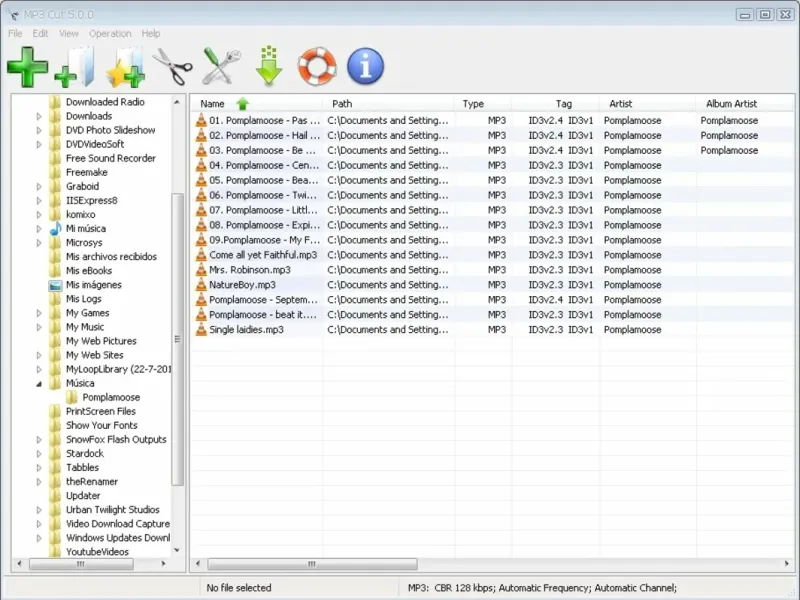Screen dimensions: 800x600
Task: Click VLC icon of NatureBoy.mp3
Action: coord(202,285)
